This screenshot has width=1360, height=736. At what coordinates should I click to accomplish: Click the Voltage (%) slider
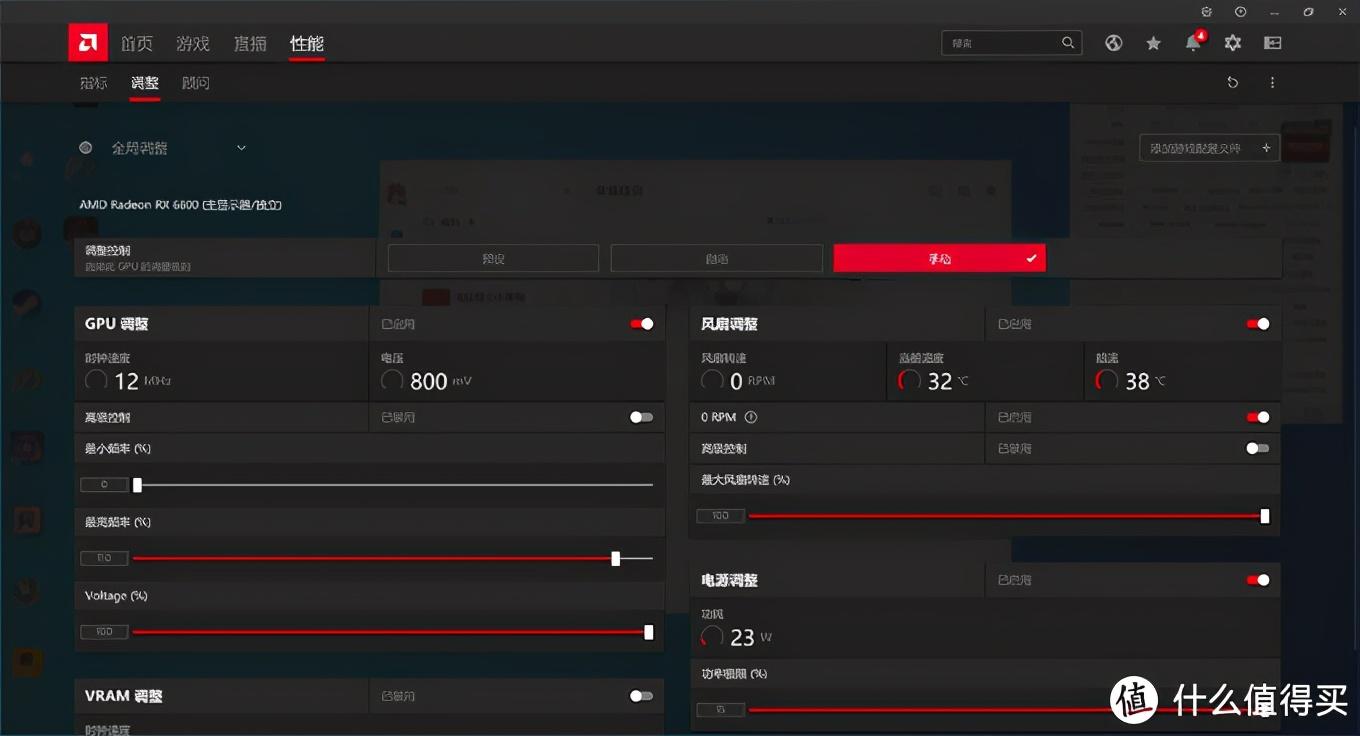point(393,632)
